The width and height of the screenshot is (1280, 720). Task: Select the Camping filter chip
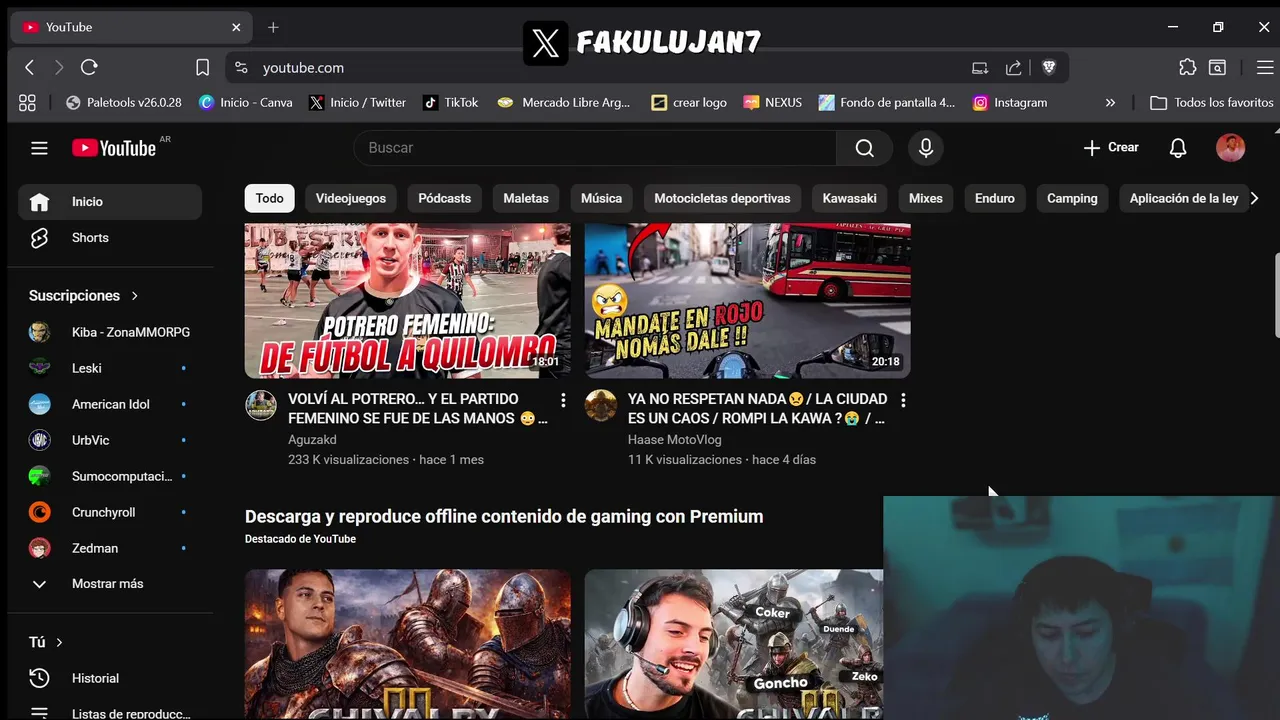click(x=1072, y=198)
